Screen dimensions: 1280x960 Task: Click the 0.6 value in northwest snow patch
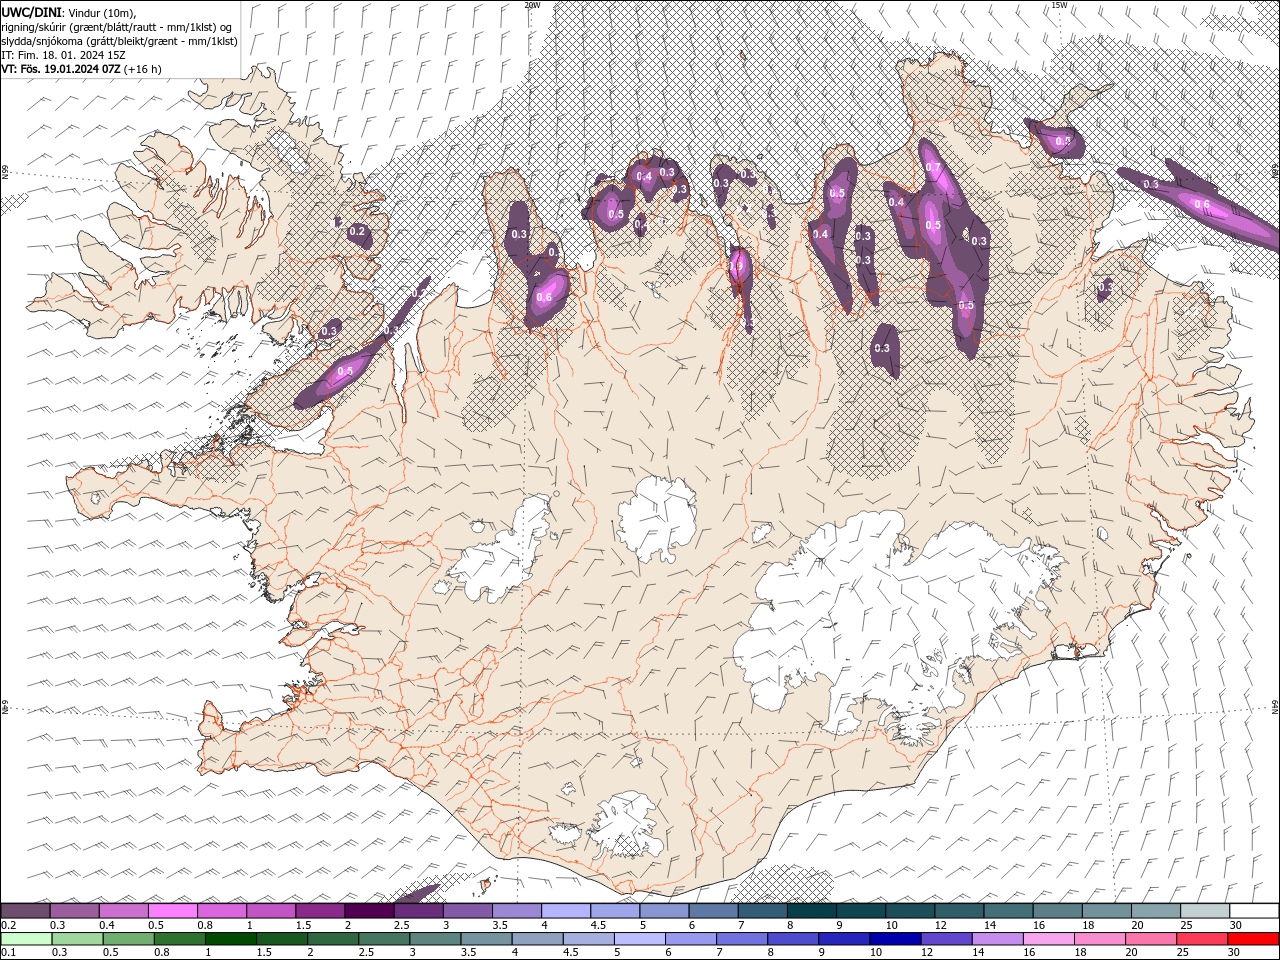(544, 297)
